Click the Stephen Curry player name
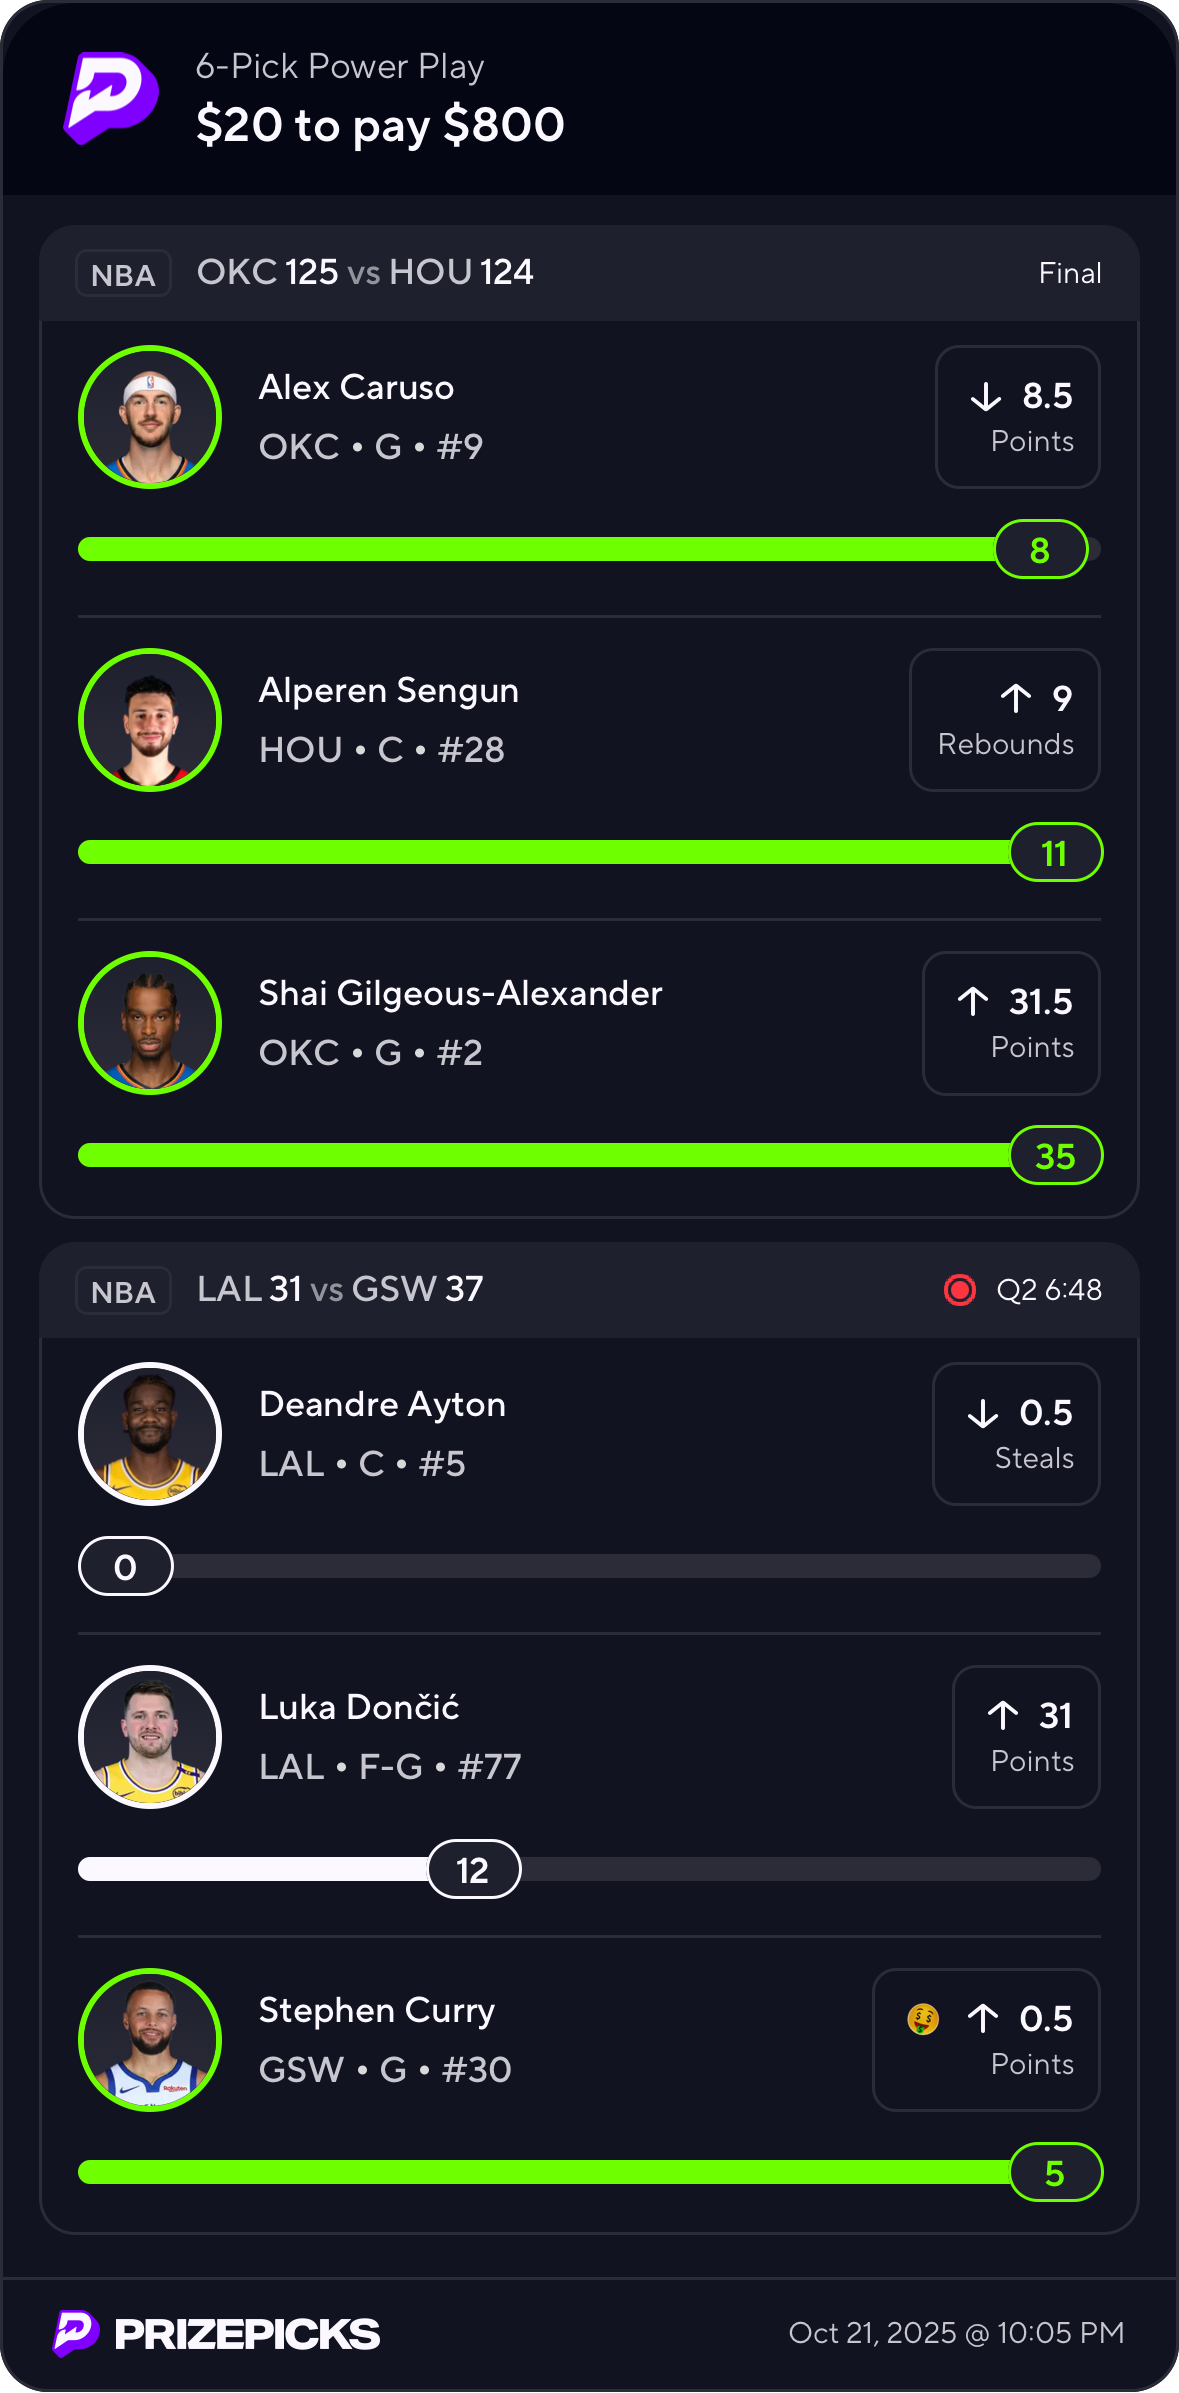 coord(377,2010)
